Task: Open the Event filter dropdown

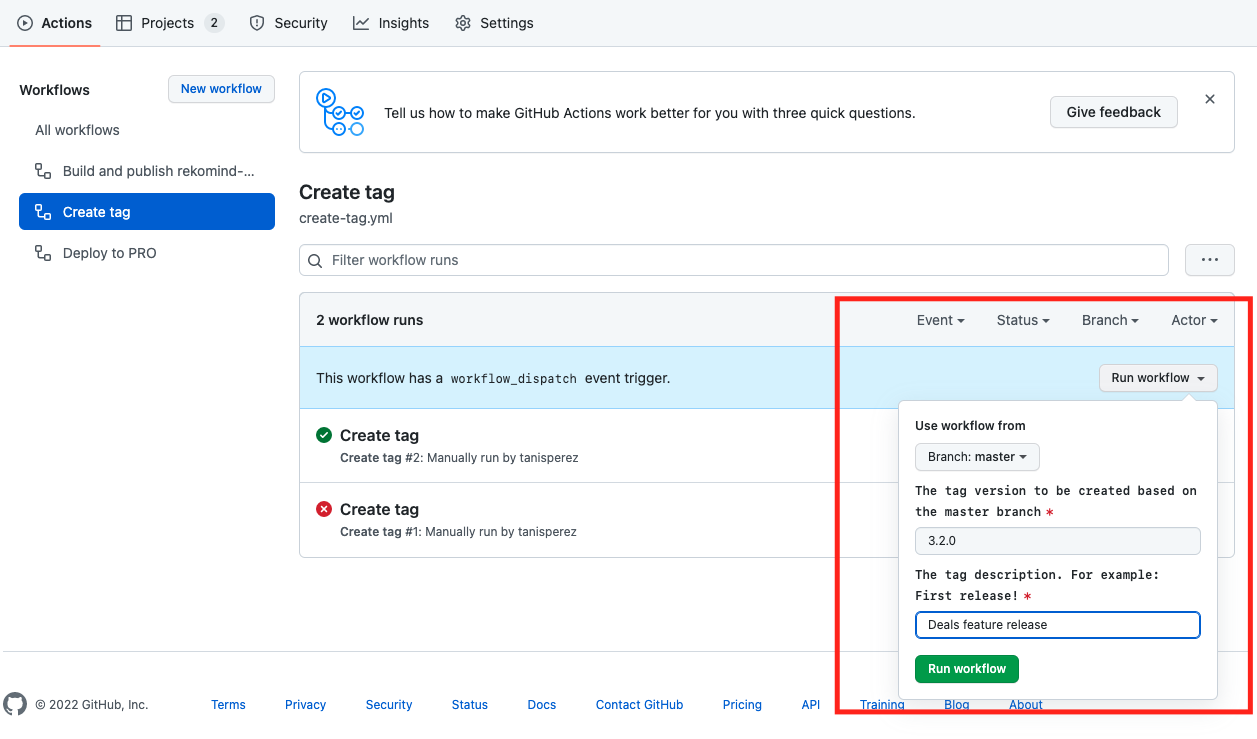Action: pyautogui.click(x=939, y=320)
